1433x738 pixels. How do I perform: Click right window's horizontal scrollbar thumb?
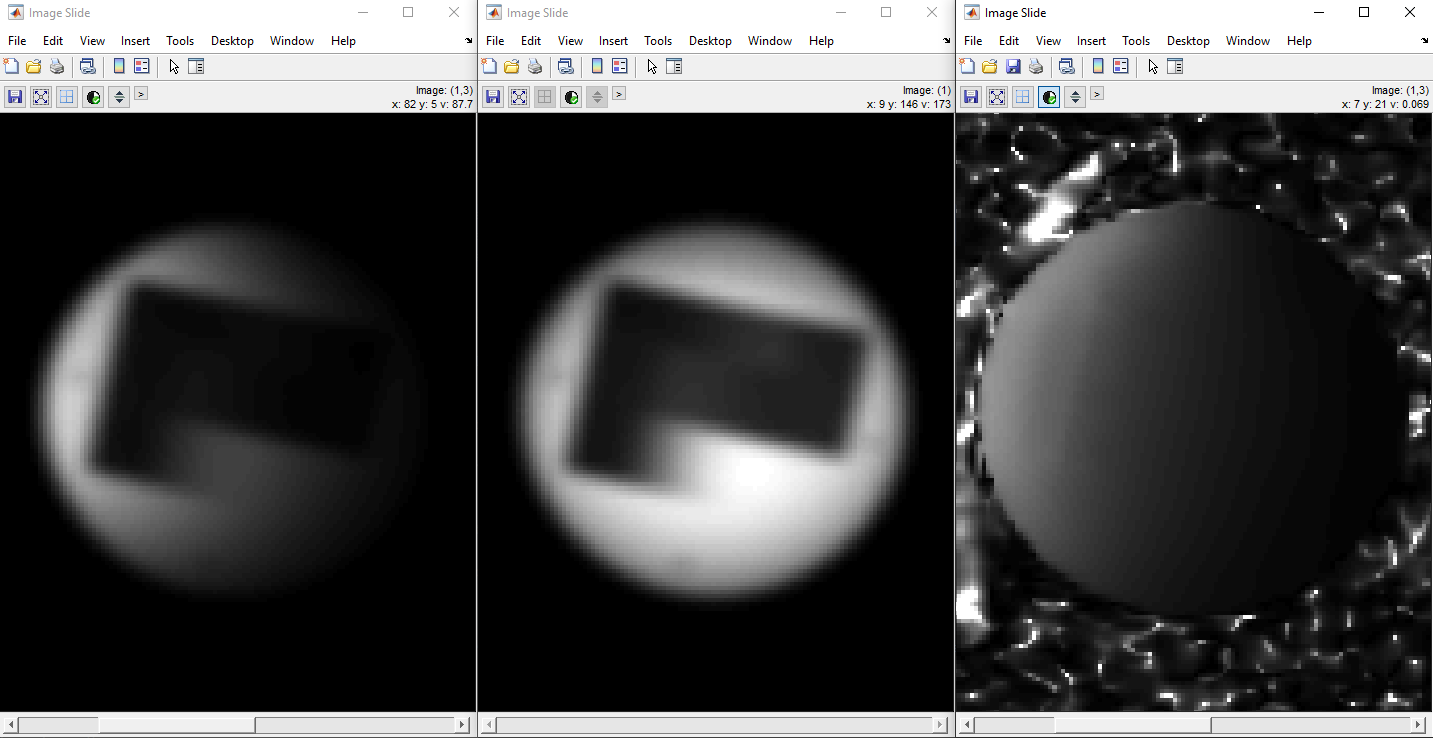coord(1132,725)
